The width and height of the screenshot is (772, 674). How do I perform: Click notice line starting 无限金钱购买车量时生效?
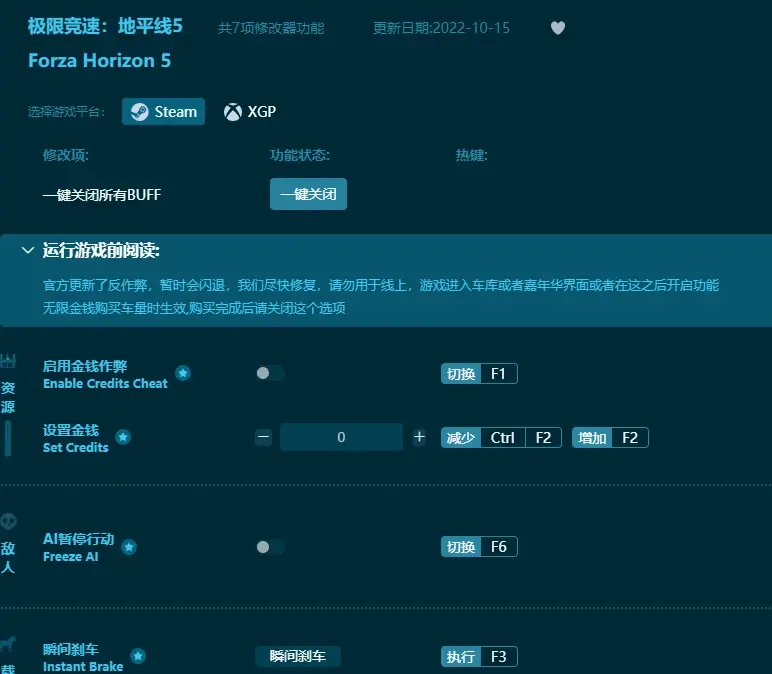[x=194, y=308]
